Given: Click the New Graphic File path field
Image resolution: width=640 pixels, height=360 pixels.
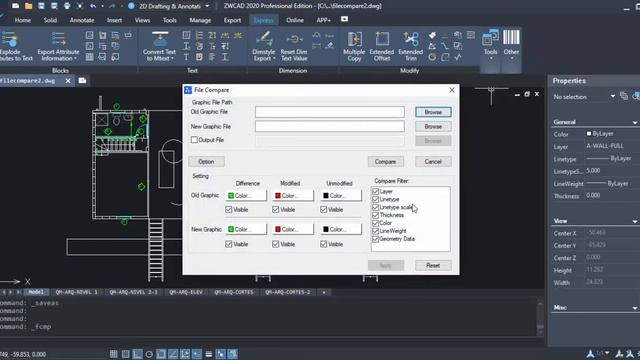Looking at the screenshot, I should (330, 127).
